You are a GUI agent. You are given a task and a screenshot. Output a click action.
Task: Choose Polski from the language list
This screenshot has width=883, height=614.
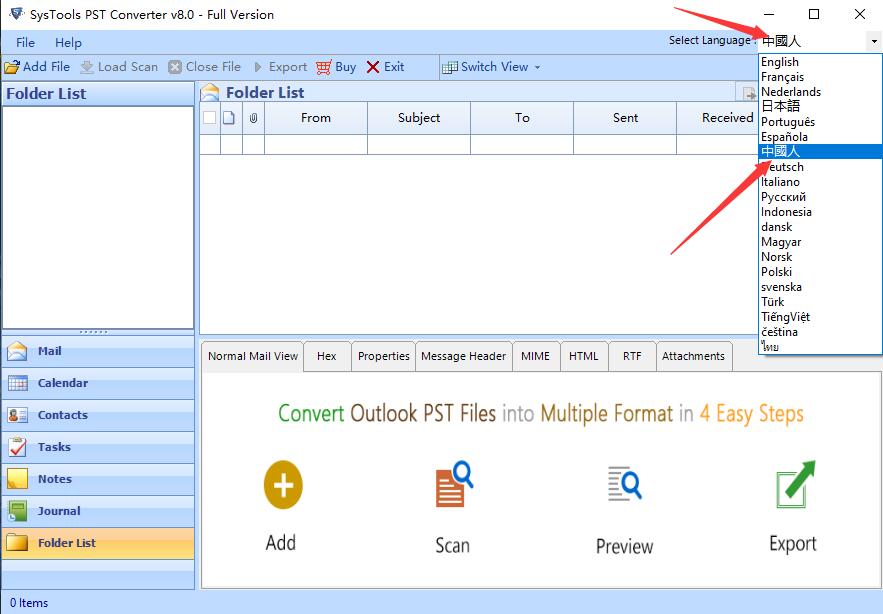(x=820, y=272)
